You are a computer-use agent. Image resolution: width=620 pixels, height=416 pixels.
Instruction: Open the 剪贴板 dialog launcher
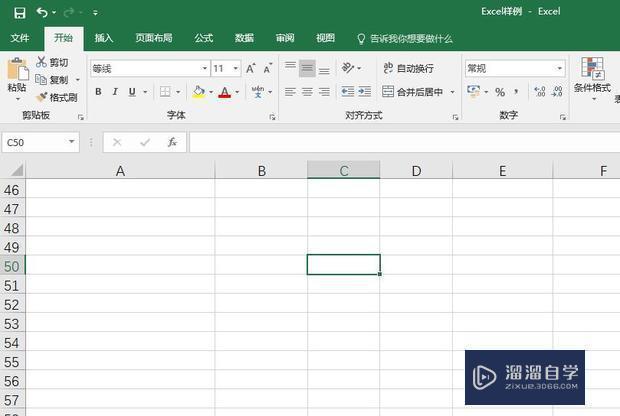81,117
